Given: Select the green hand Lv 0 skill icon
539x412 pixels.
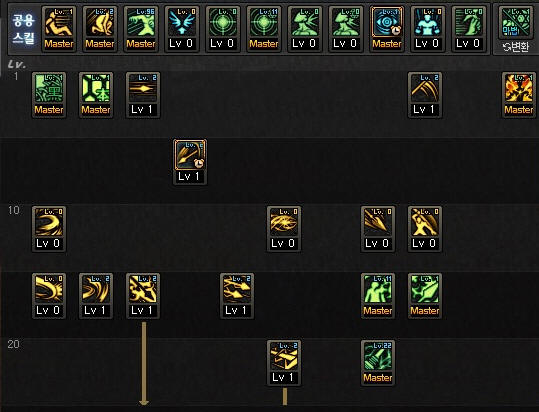Looking at the screenshot, I should [x=469, y=29].
